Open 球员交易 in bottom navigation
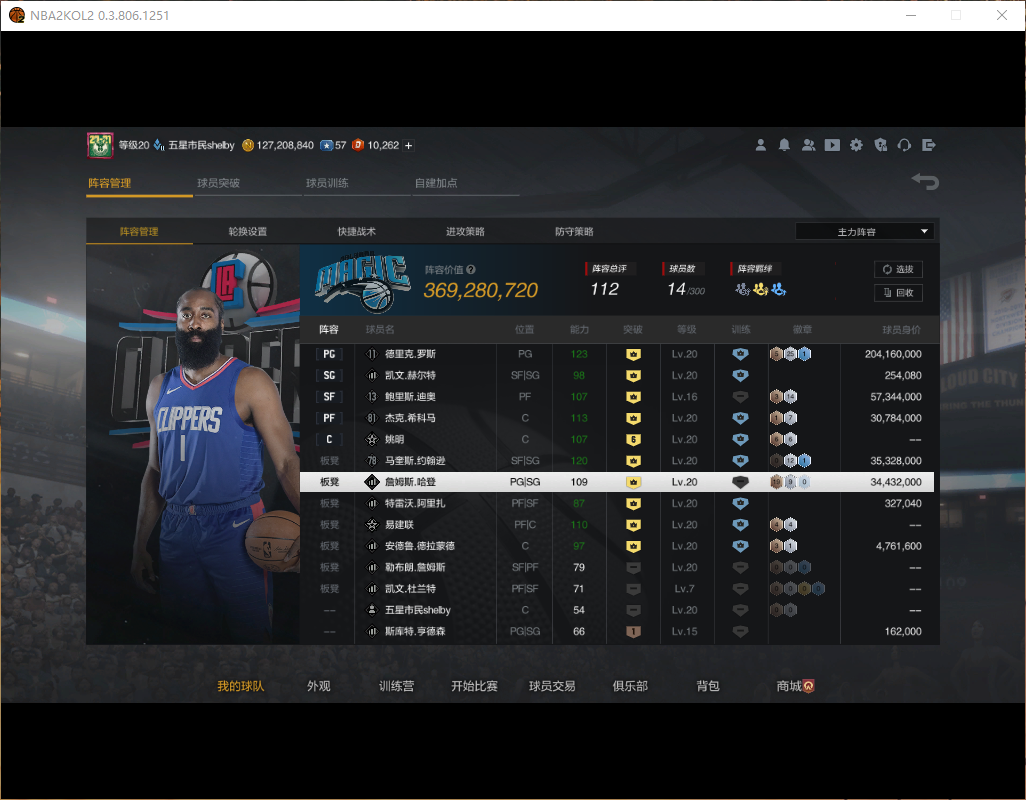Viewport: 1026px width, 800px height. [552, 686]
